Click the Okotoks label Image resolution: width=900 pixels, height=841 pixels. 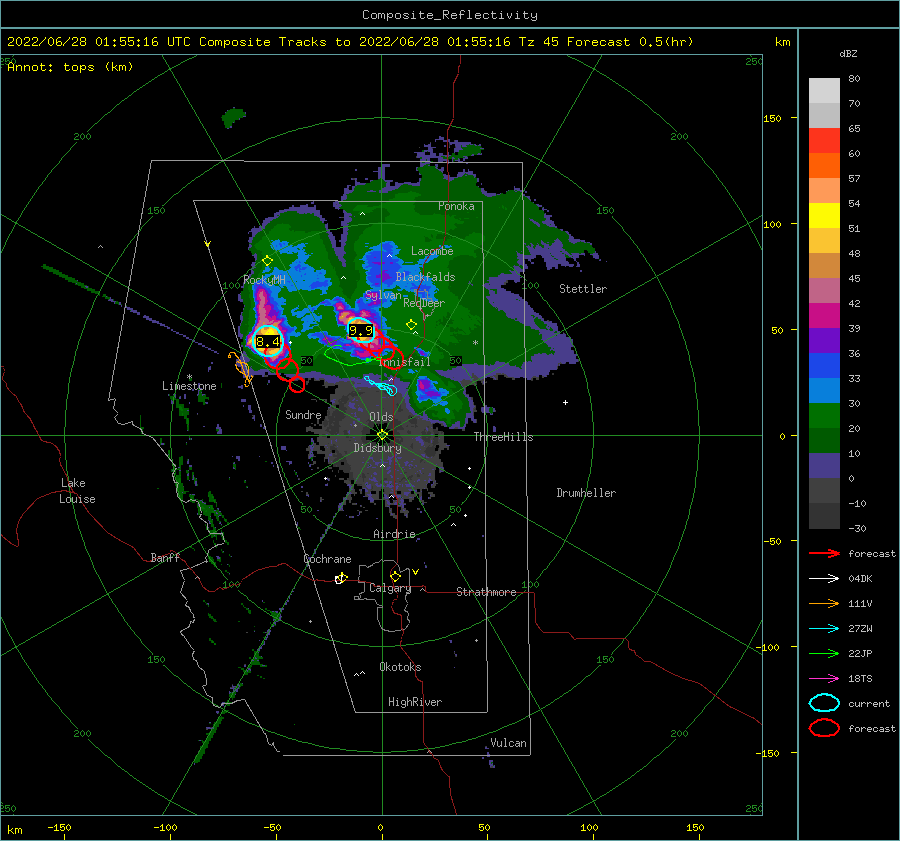[x=400, y=668]
